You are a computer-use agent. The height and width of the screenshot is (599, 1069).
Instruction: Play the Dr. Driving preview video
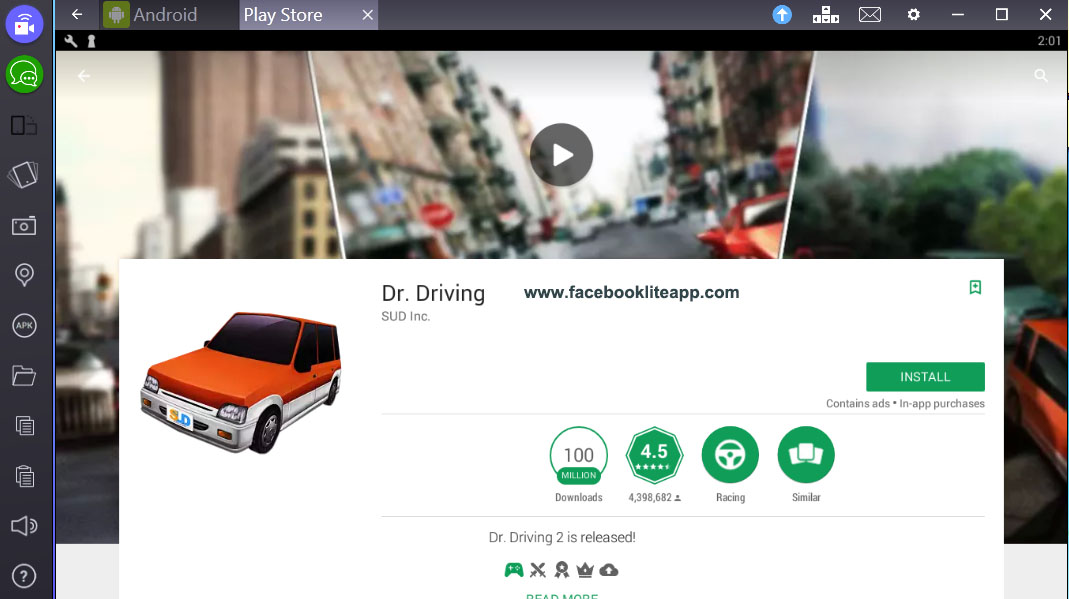coord(562,155)
